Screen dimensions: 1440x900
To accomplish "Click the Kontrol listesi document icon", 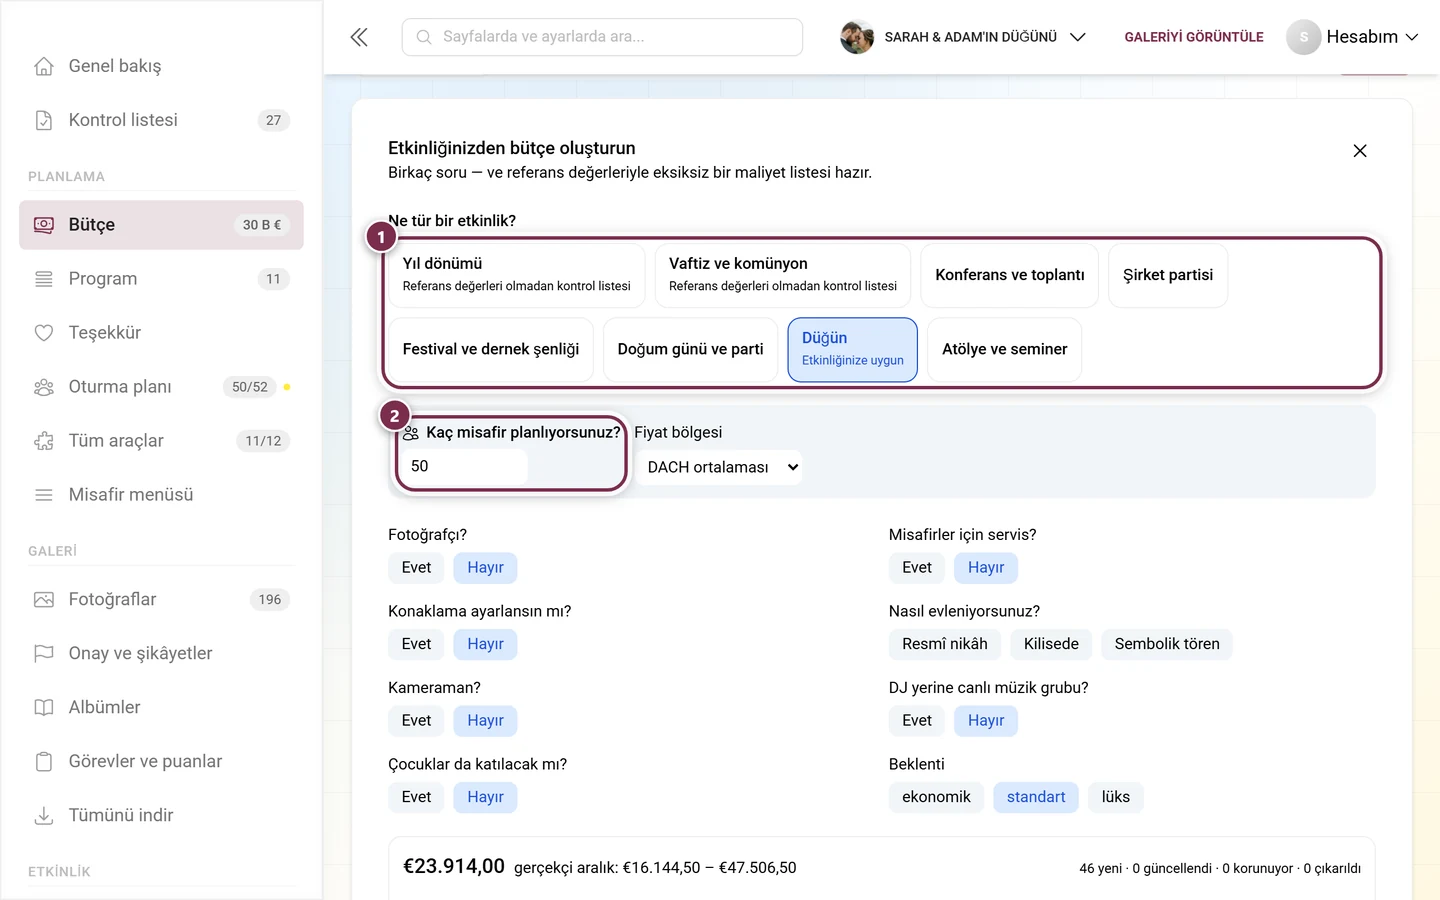I will coord(44,120).
